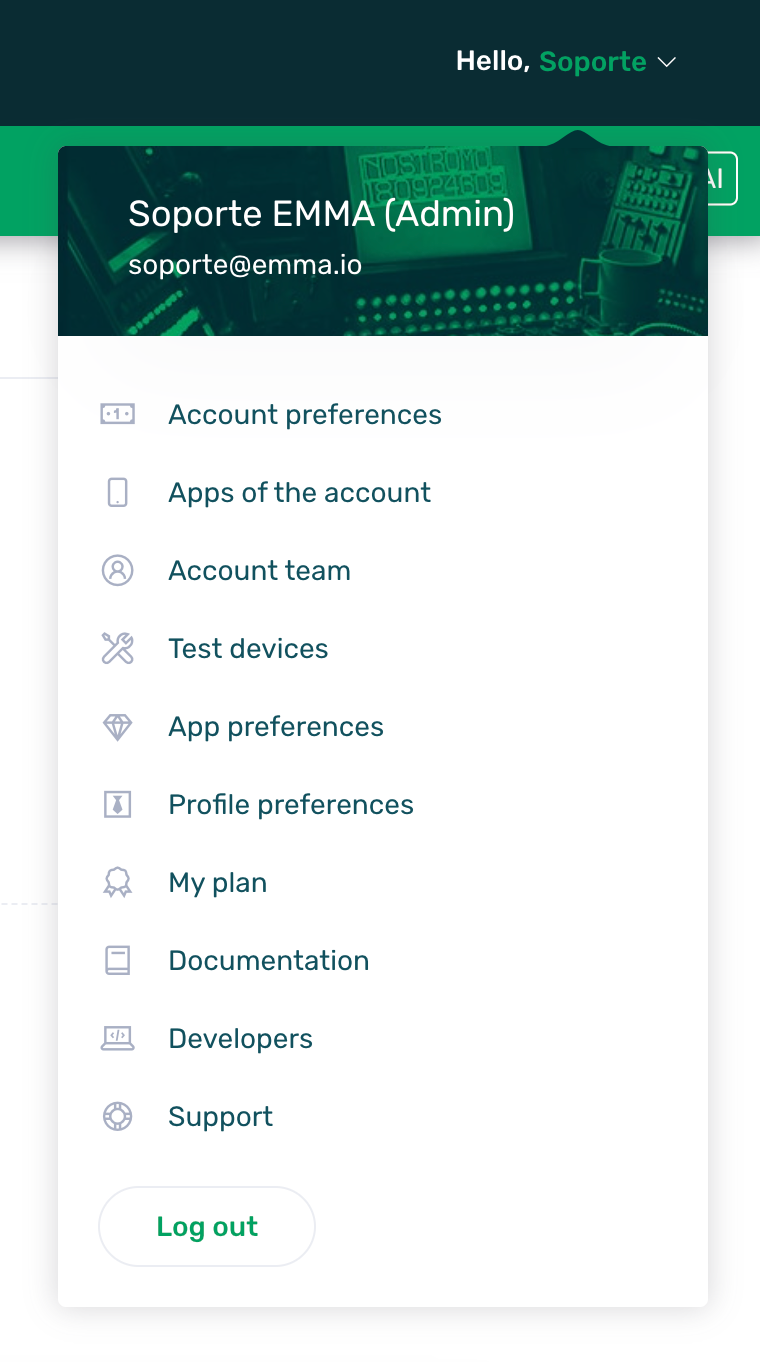This screenshot has width=760, height=1362.
Task: Click the Support lifebuoy icon
Action: pos(117,1116)
